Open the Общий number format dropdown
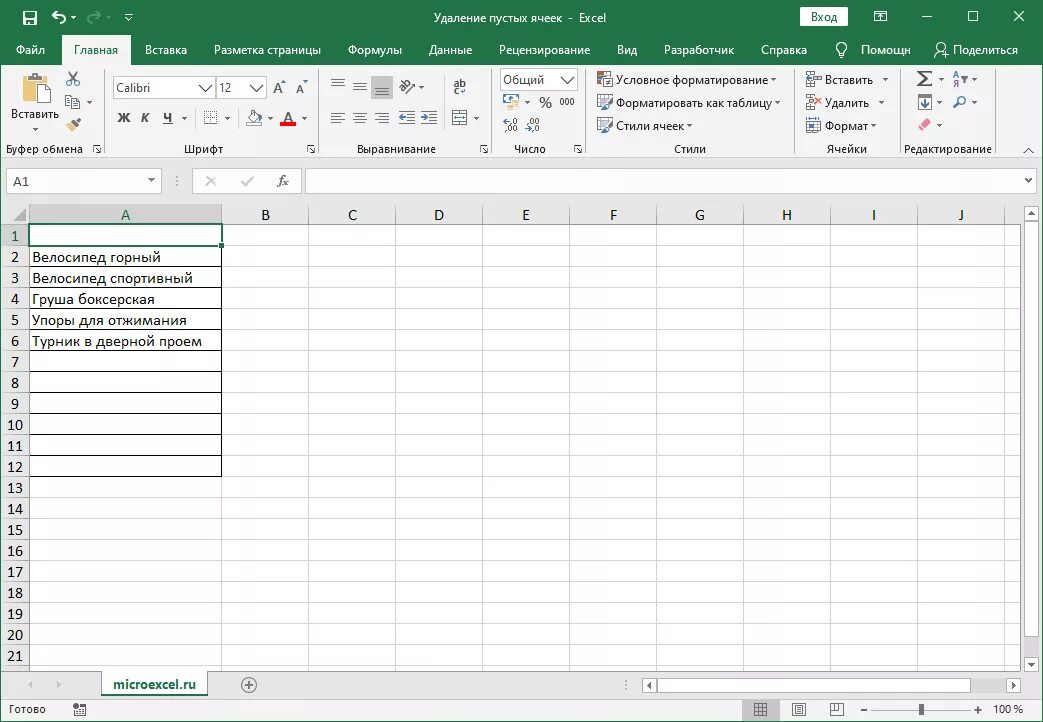The width and height of the screenshot is (1043, 722). [x=567, y=80]
